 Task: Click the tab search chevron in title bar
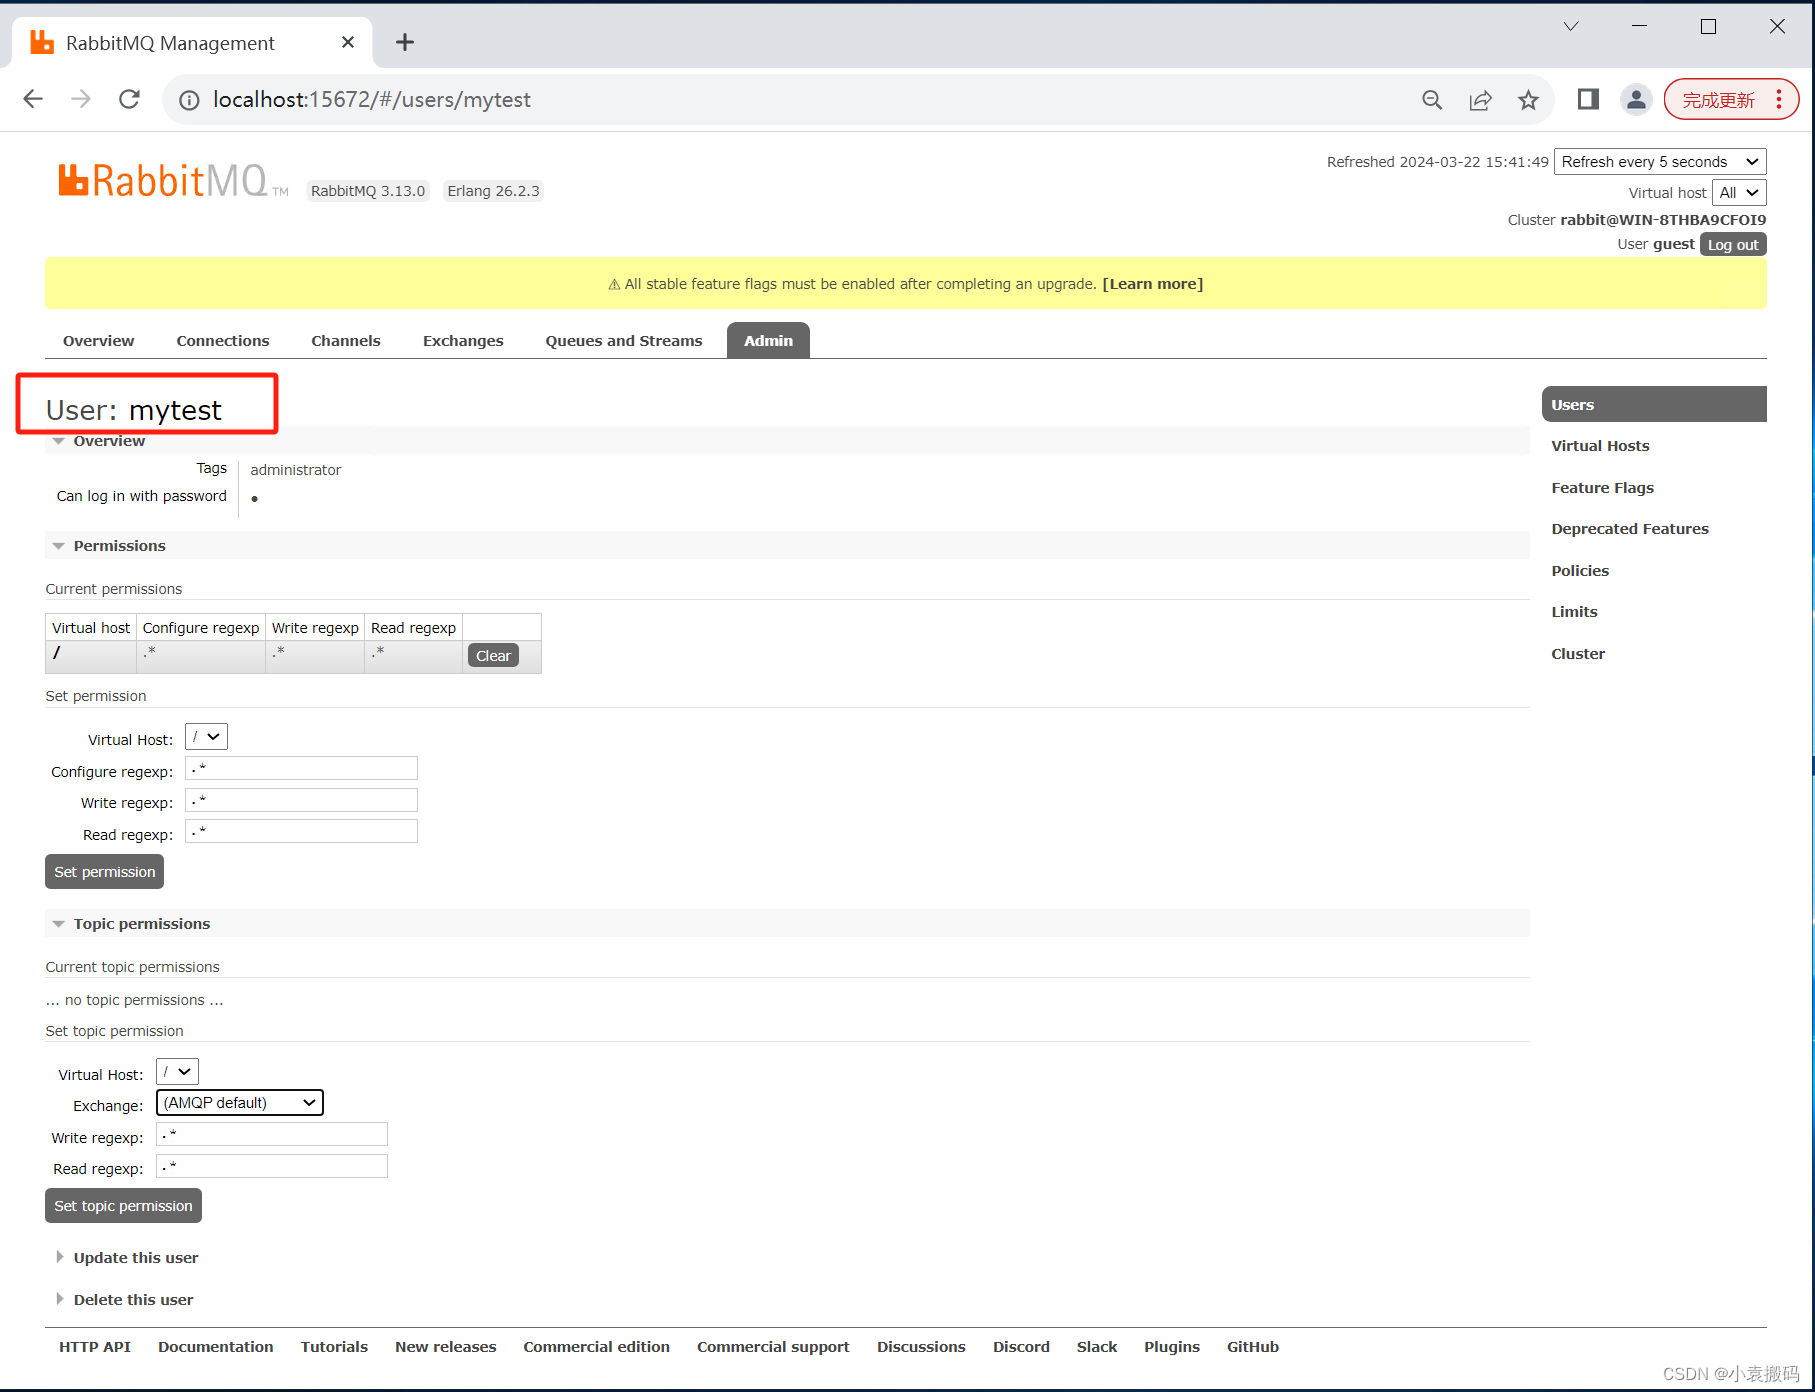pyautogui.click(x=1571, y=26)
